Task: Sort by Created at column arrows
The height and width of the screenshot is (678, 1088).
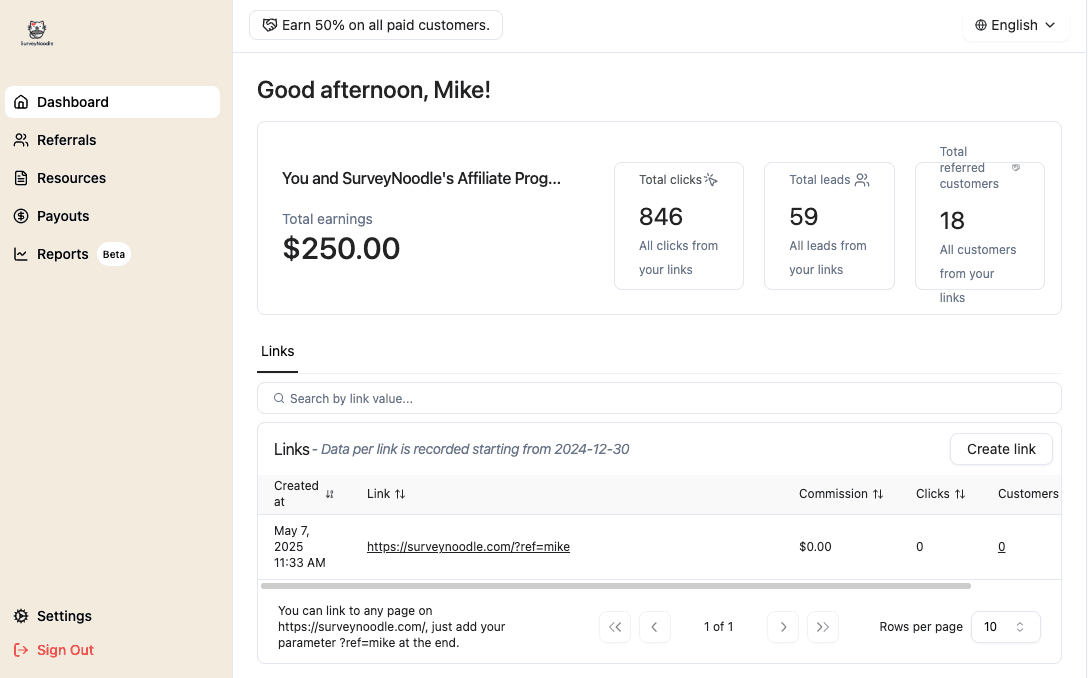Action: pyautogui.click(x=330, y=494)
